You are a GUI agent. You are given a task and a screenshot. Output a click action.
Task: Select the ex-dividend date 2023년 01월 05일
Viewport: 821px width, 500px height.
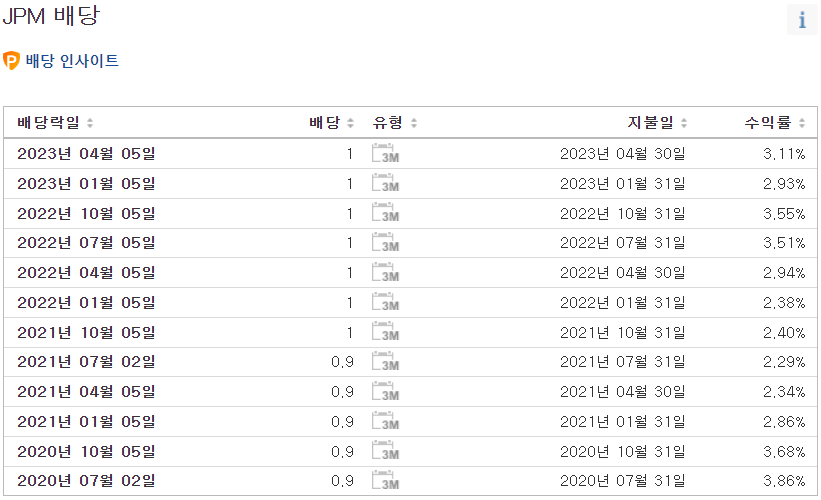86,183
